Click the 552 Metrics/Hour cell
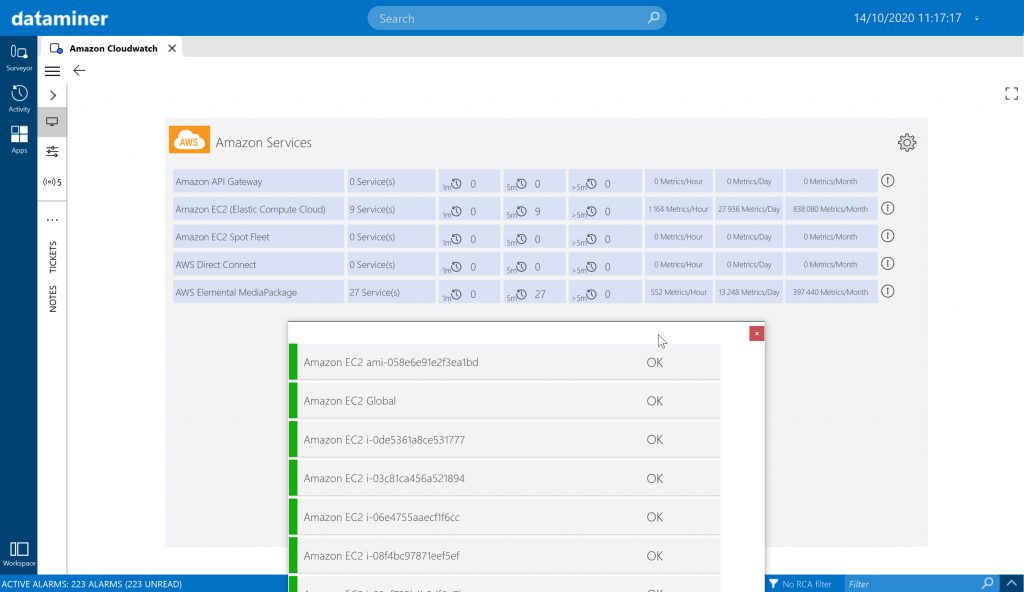Screen dimensions: 1024x592 coord(678,292)
